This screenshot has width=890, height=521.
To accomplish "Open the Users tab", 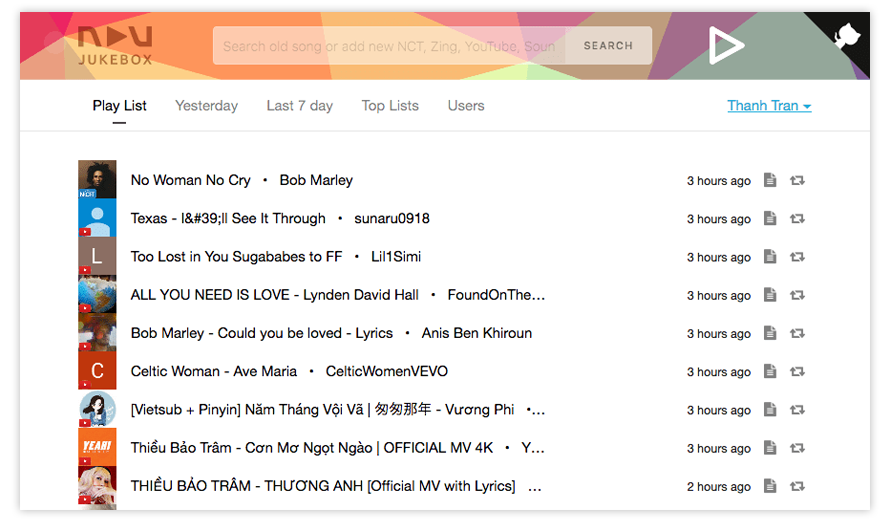I will tap(466, 106).
